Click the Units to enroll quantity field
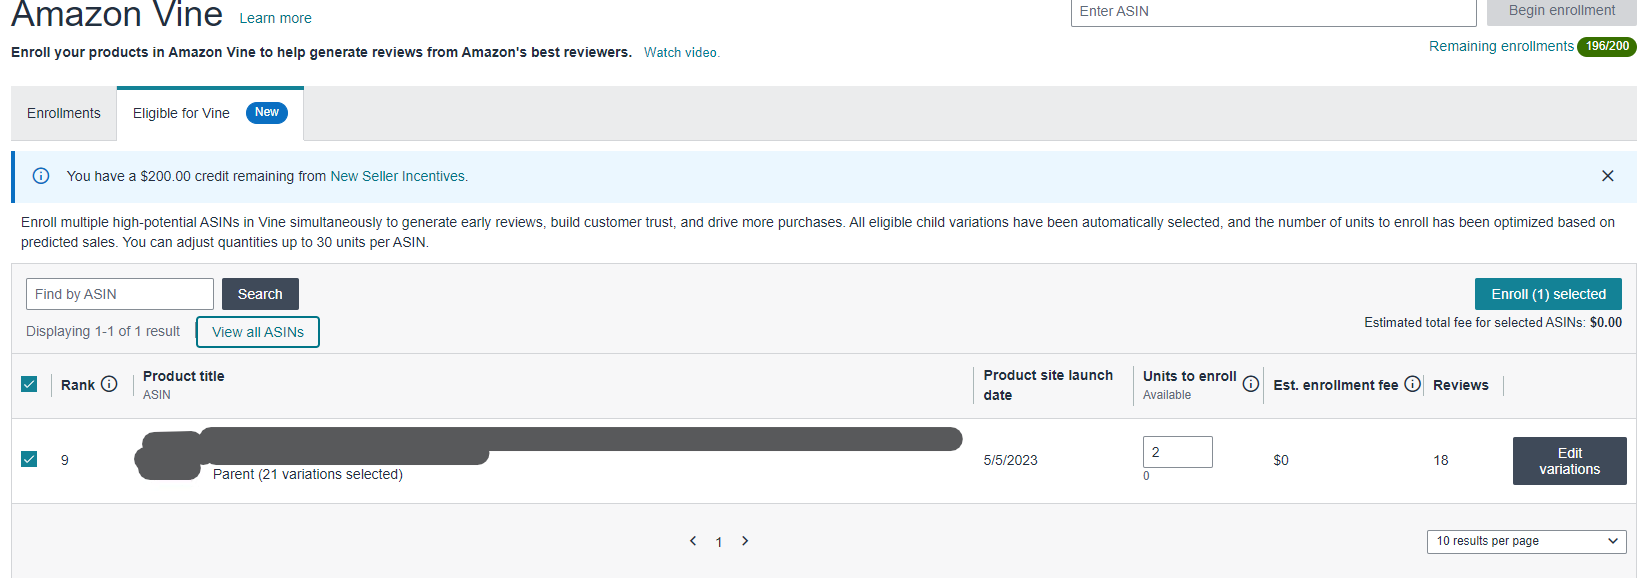Image resolution: width=1640 pixels, height=578 pixels. click(1177, 452)
